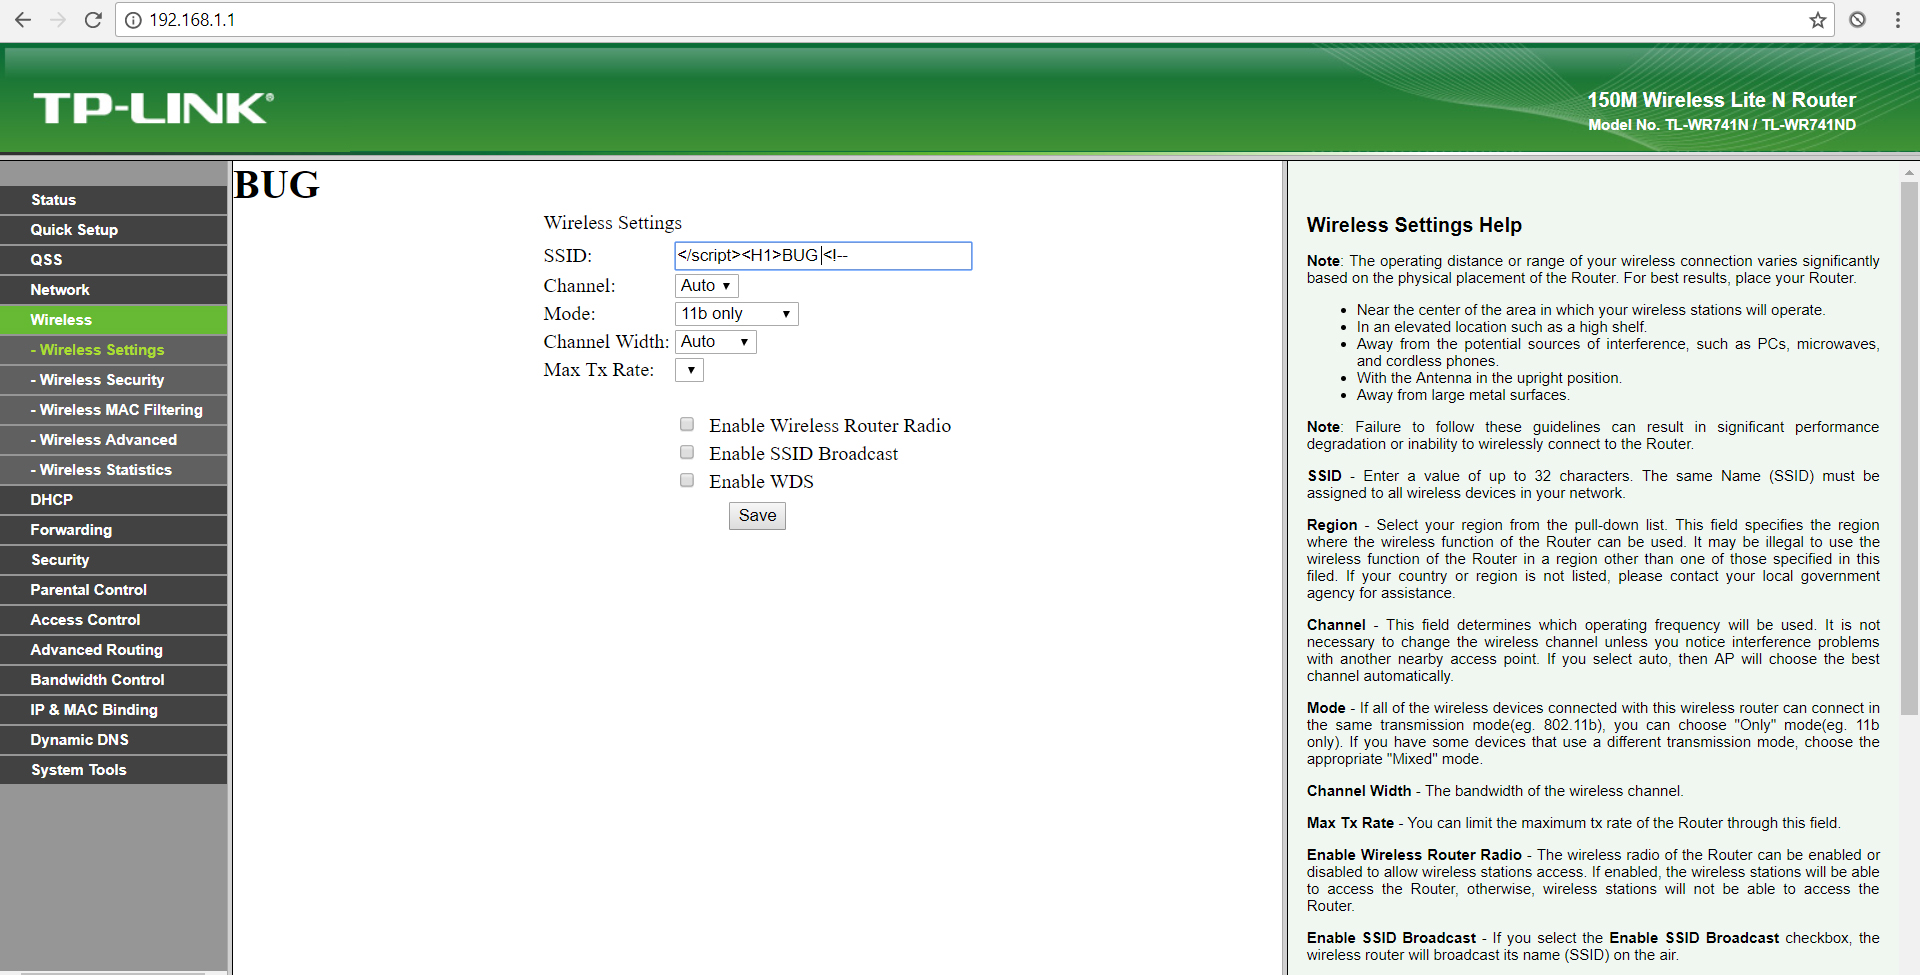Click the Model No. TL-WR741N text

pyautogui.click(x=1722, y=125)
